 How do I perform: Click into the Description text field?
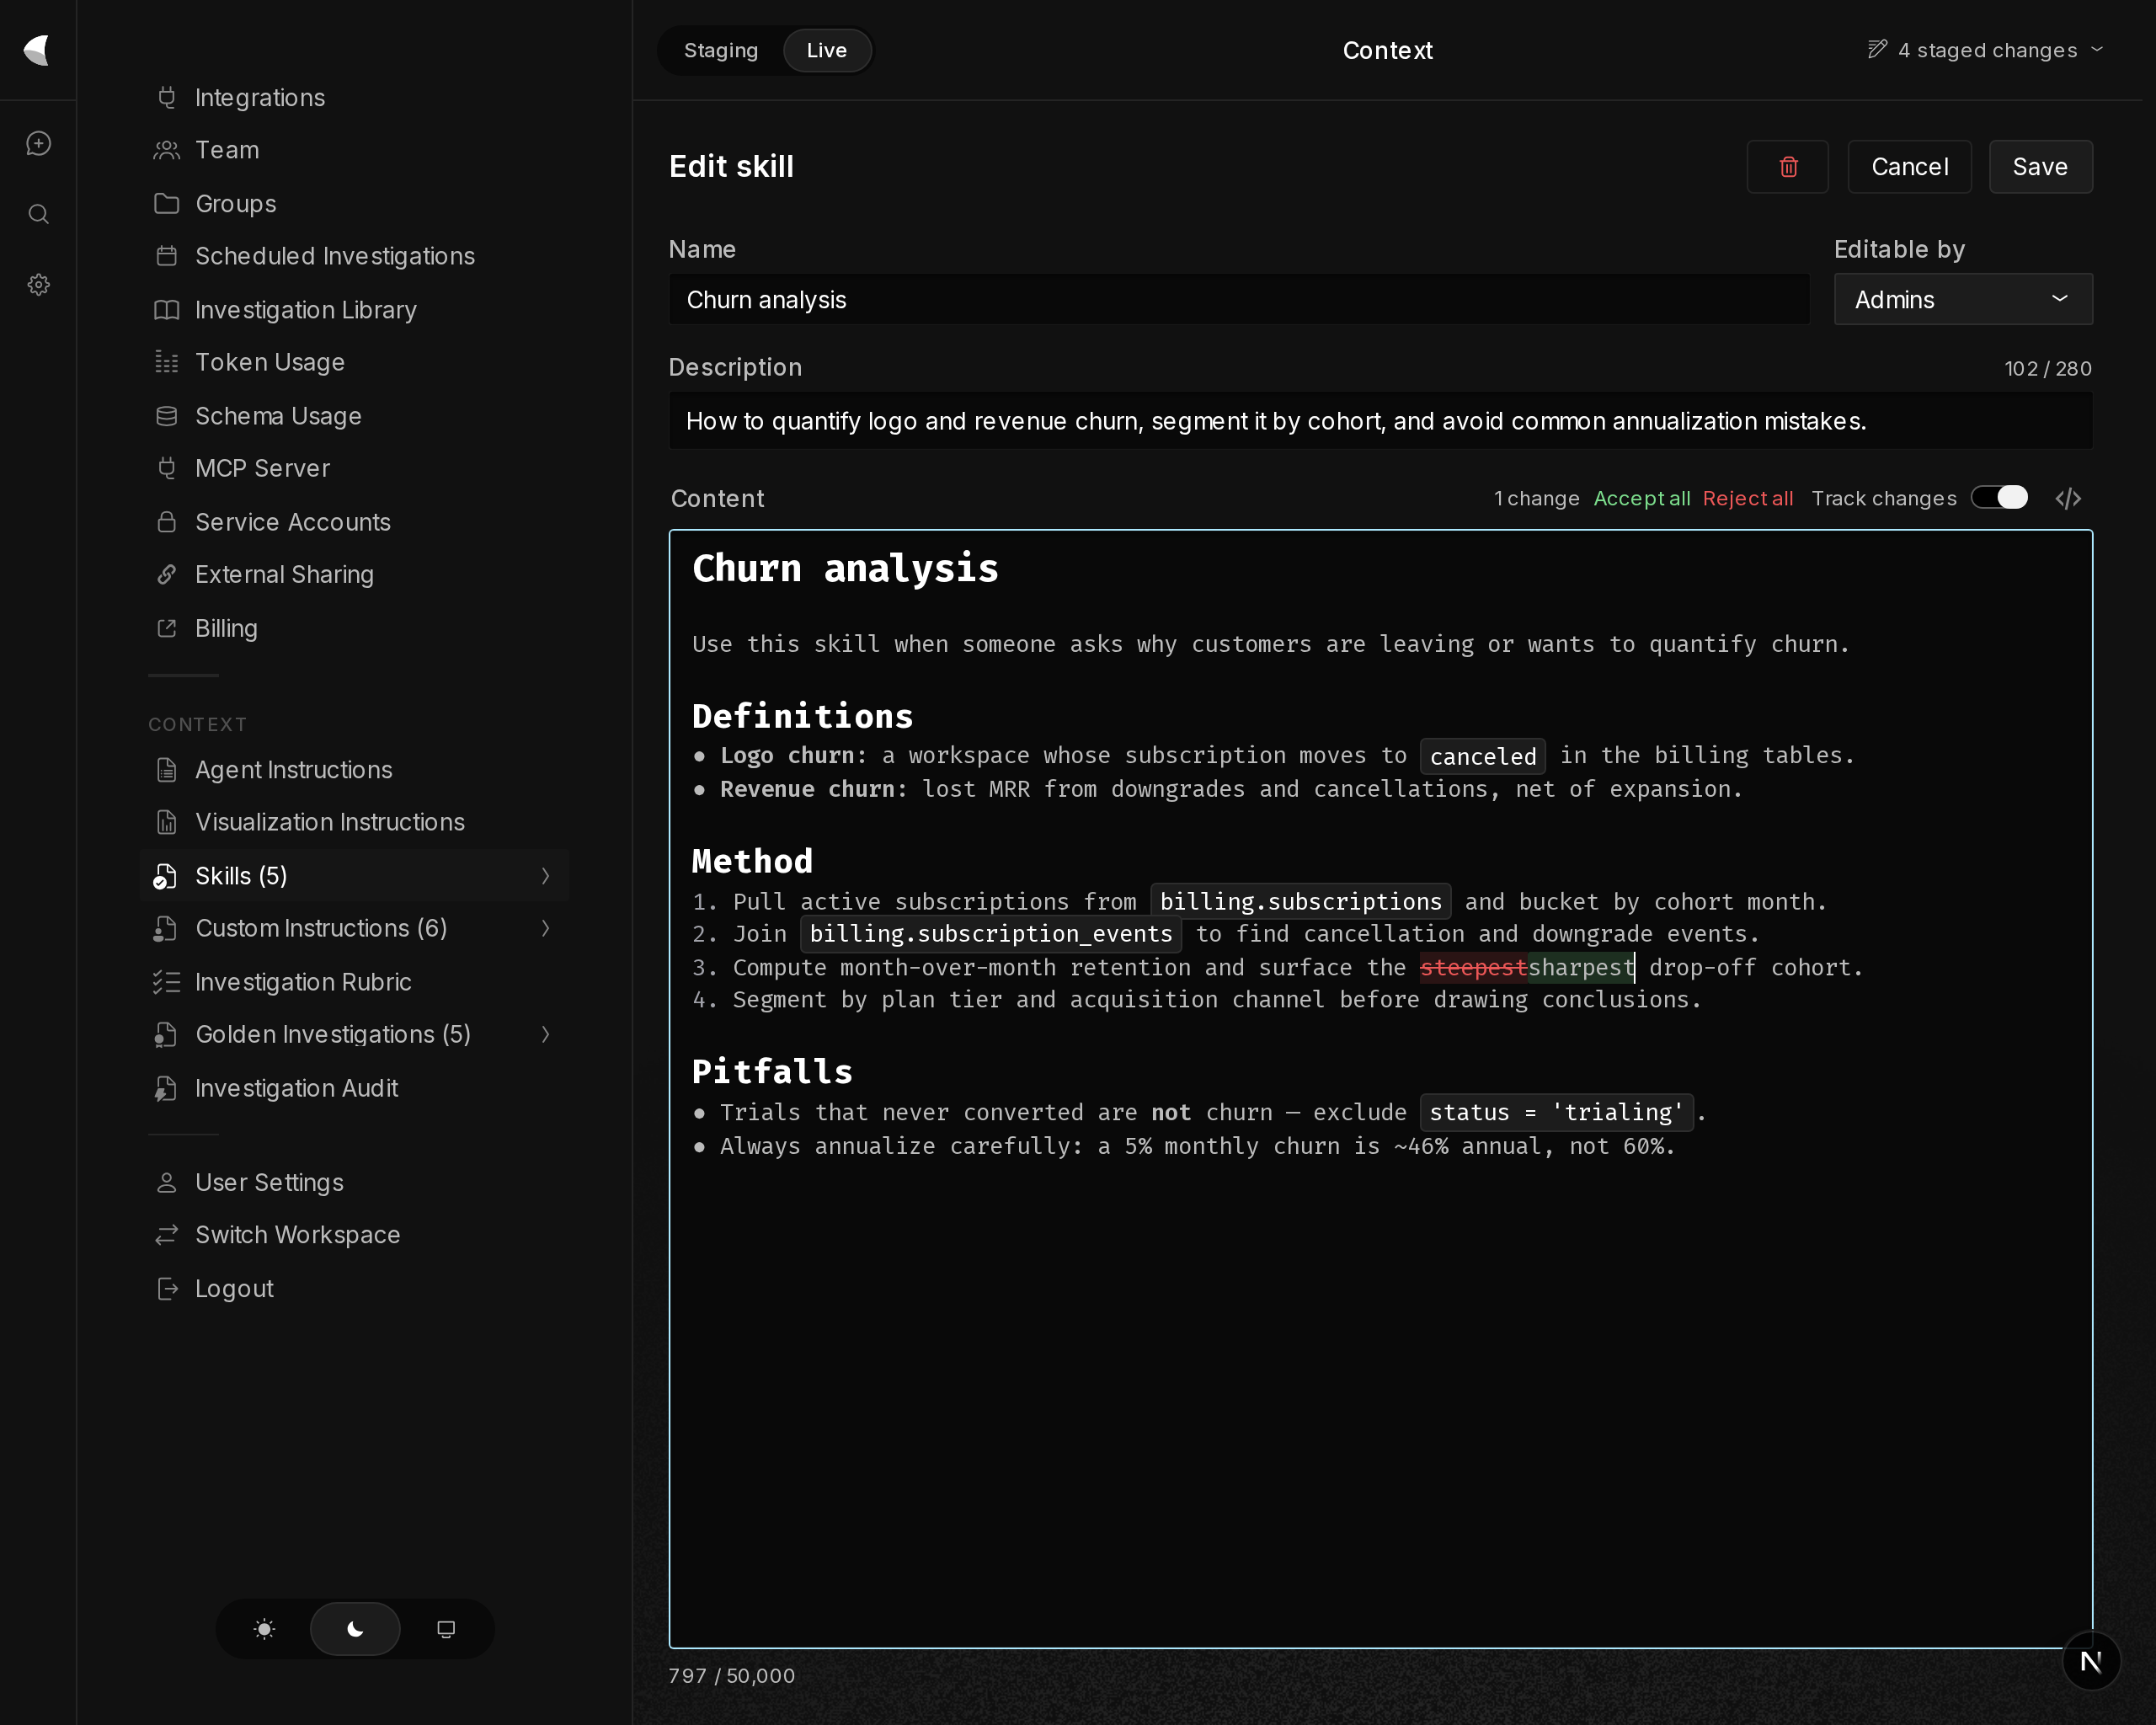pyautogui.click(x=1380, y=421)
